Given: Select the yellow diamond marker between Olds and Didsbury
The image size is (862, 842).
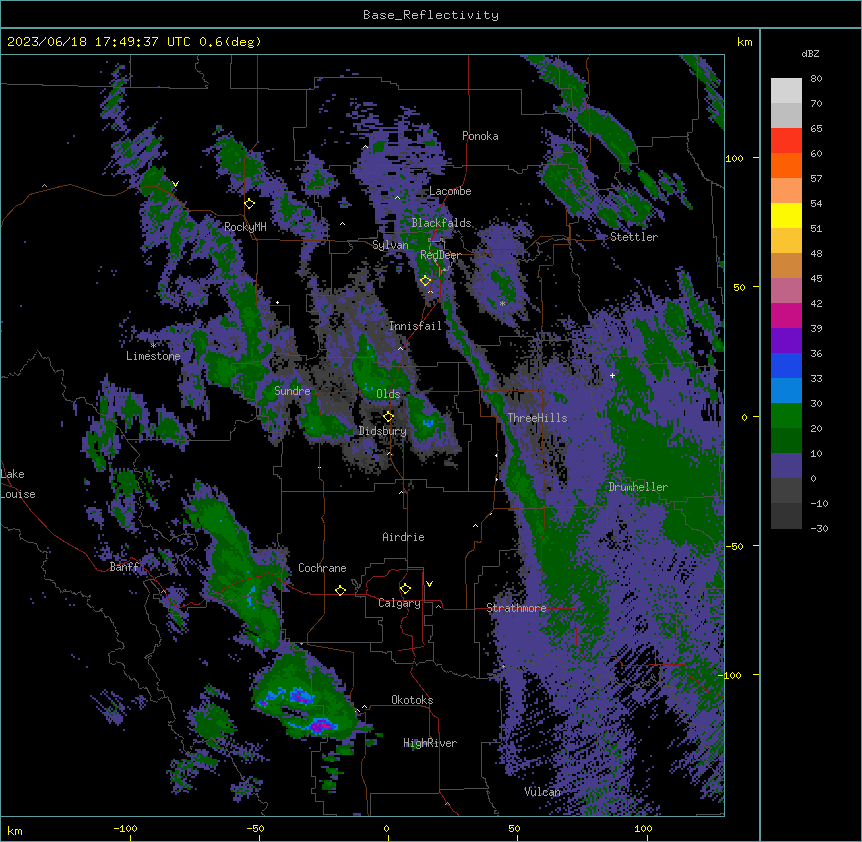Looking at the screenshot, I should point(389,416).
